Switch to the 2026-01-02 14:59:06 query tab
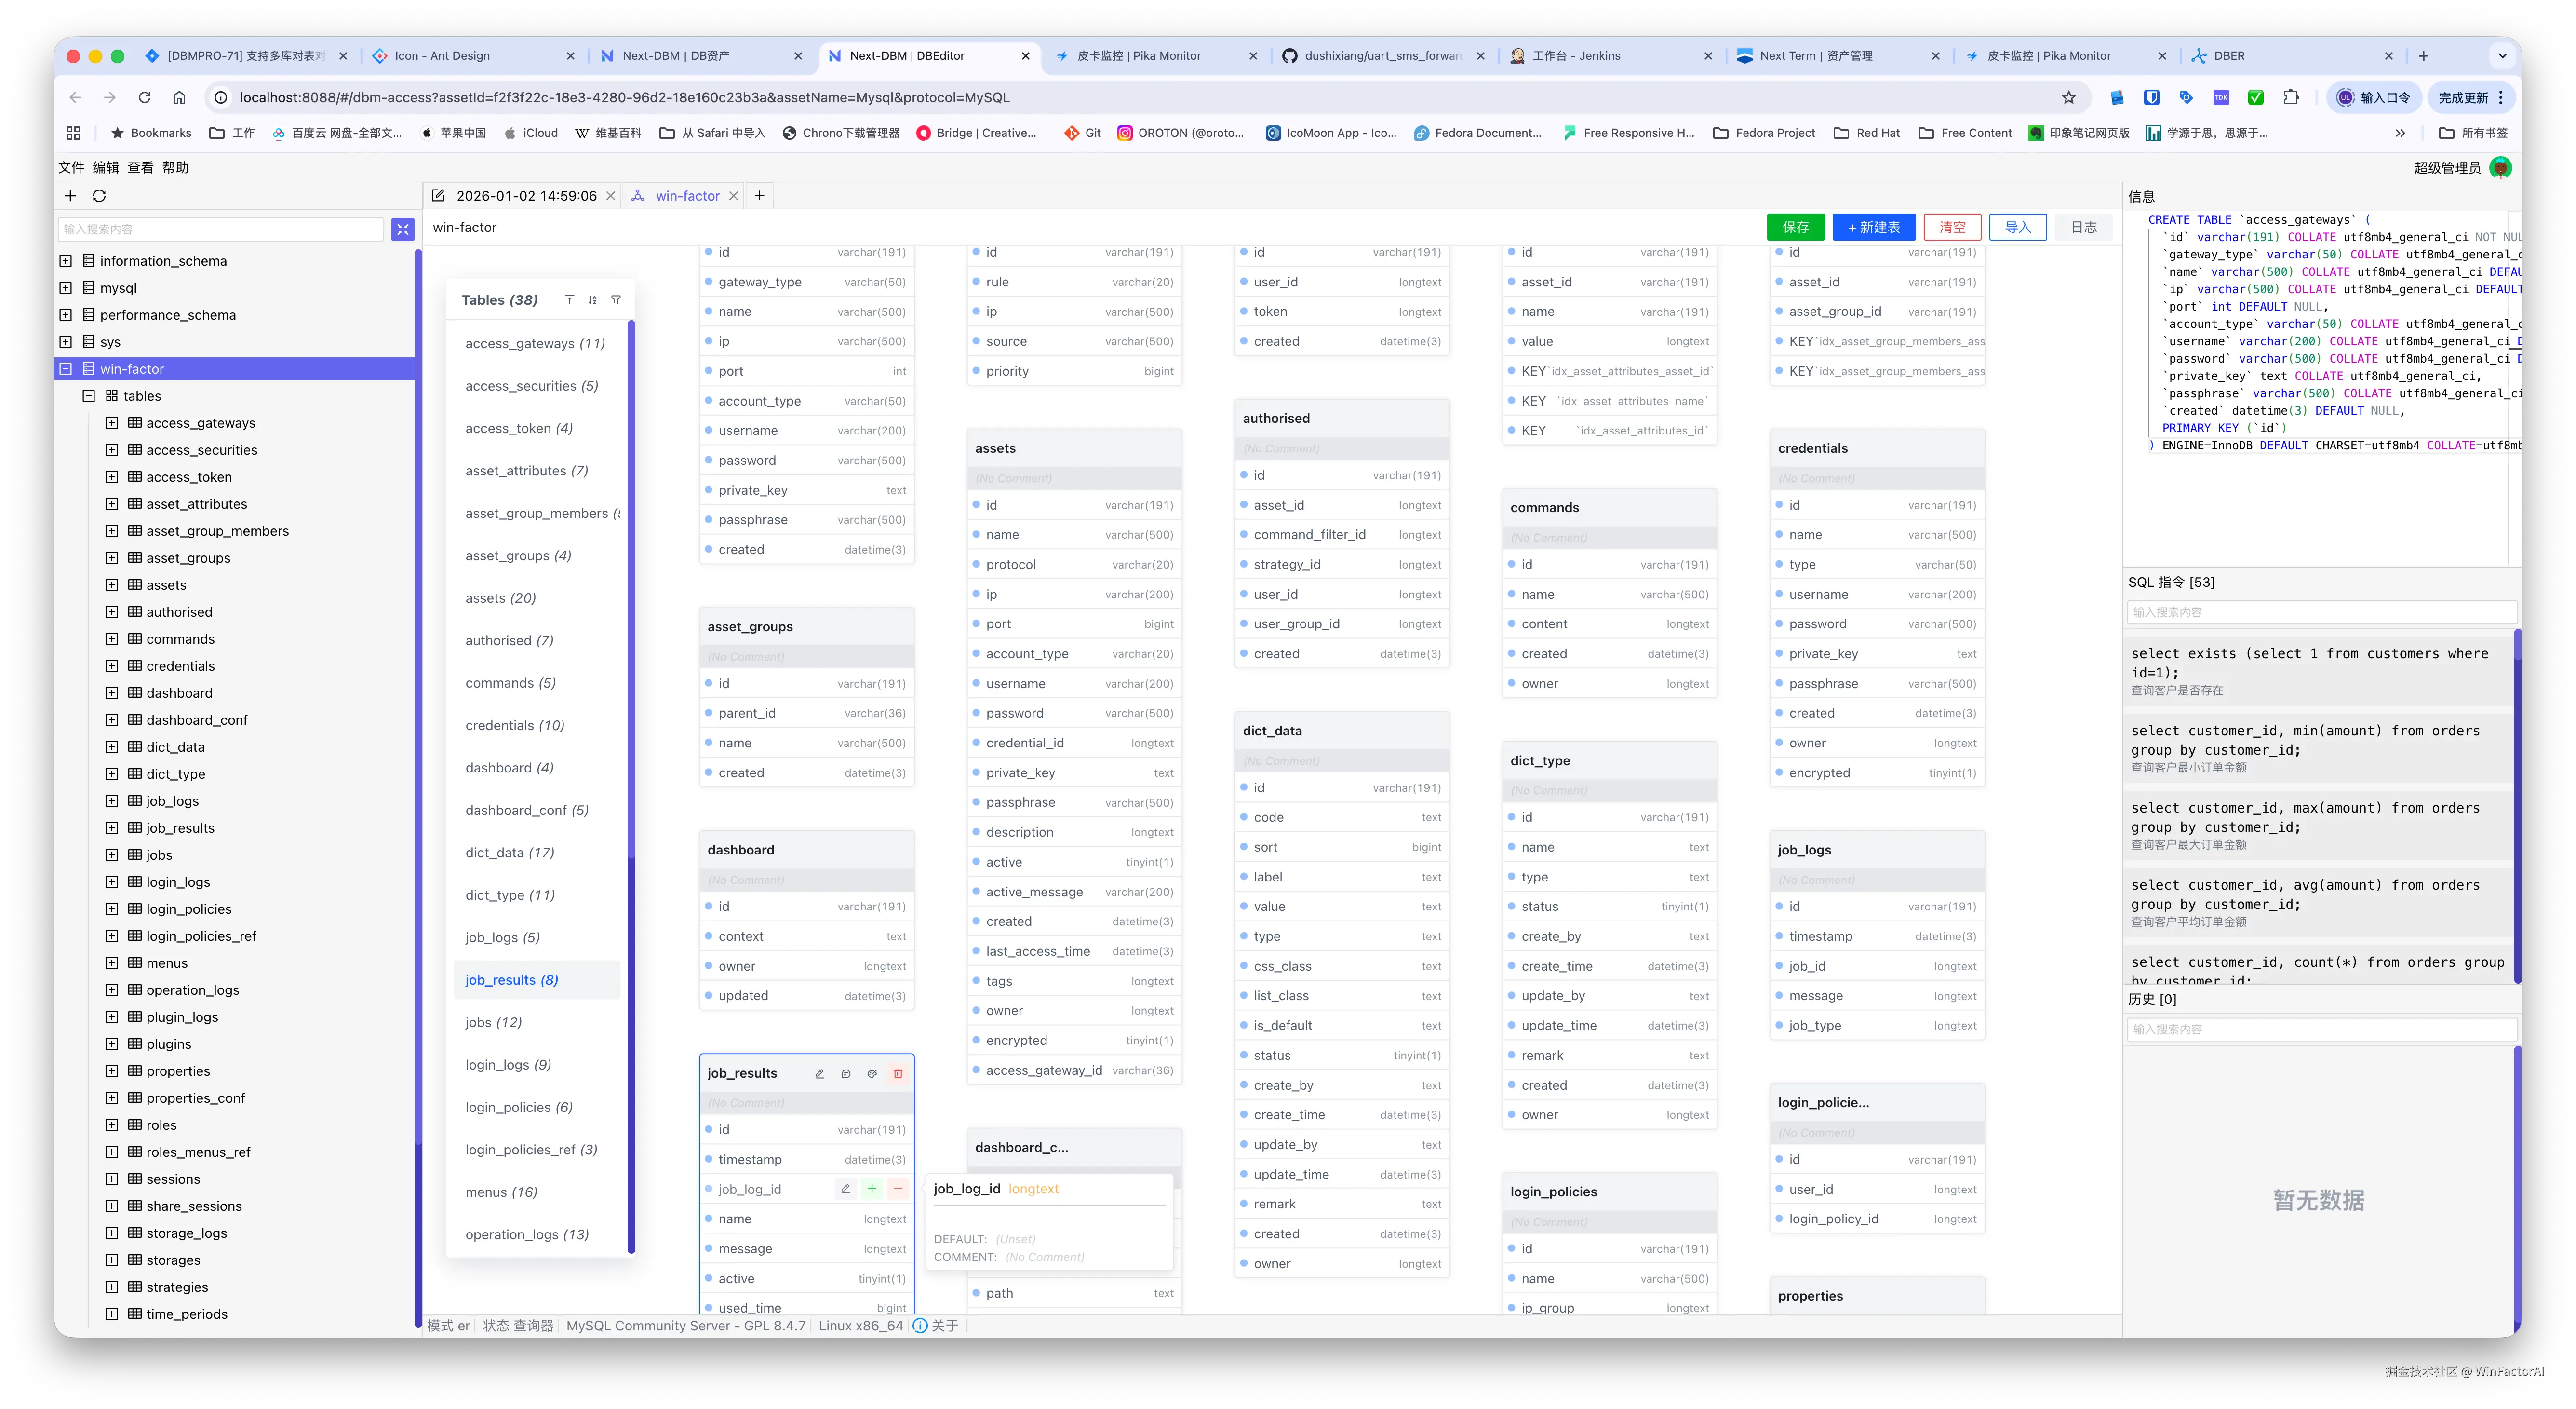 pos(525,196)
